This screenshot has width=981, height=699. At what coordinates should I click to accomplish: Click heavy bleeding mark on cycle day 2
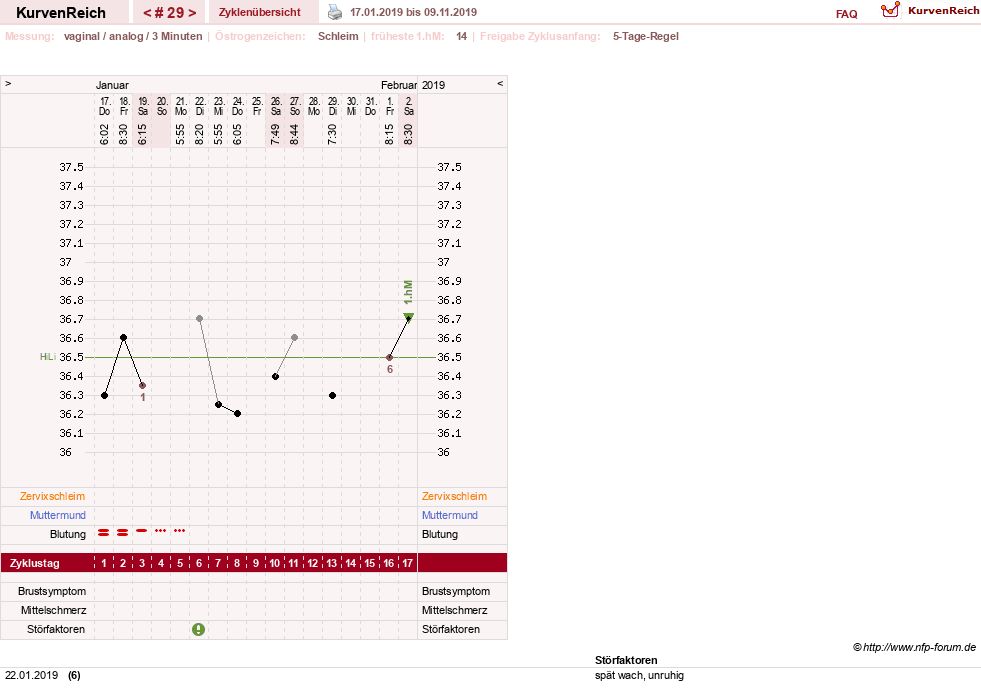(x=123, y=533)
